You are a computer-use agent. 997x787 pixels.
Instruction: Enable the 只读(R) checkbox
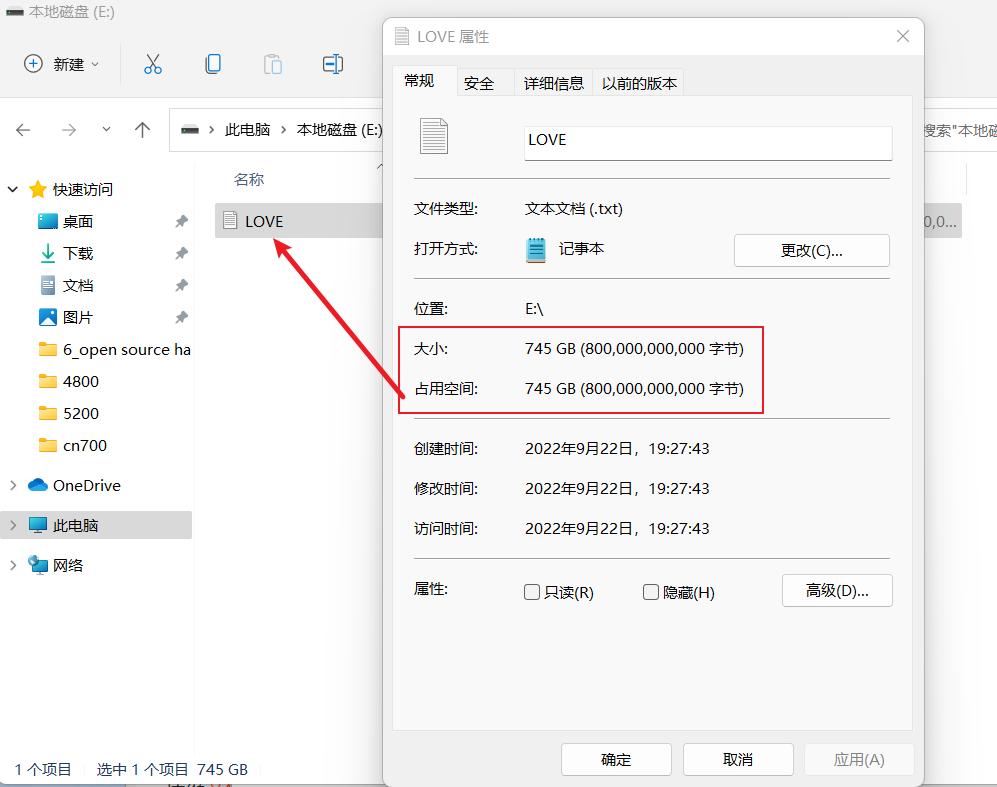pos(532,592)
